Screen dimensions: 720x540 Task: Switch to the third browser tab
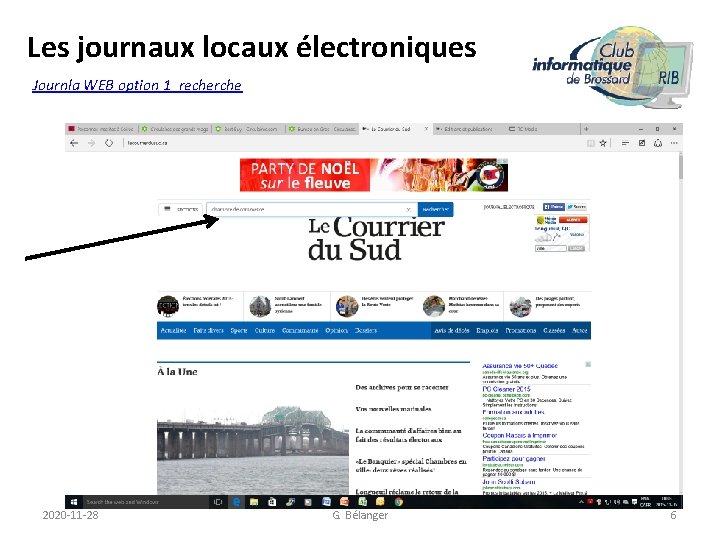248,129
